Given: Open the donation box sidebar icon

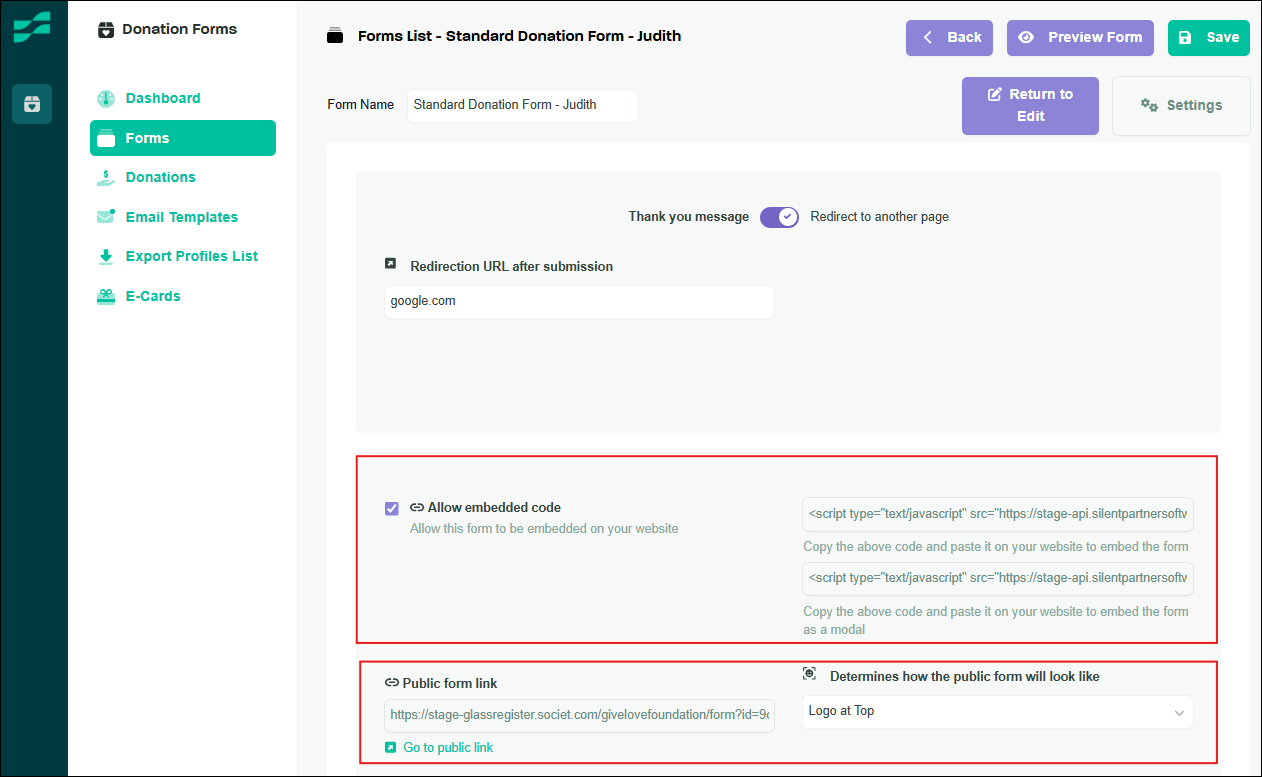Looking at the screenshot, I should 32,104.
